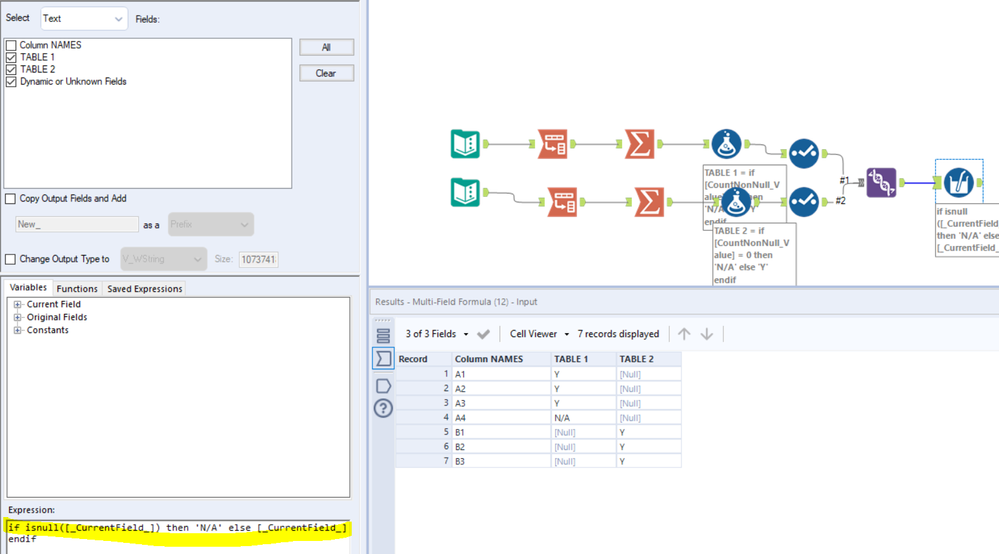Select the A3 cell in results
The image size is (999, 554).
pos(501,403)
